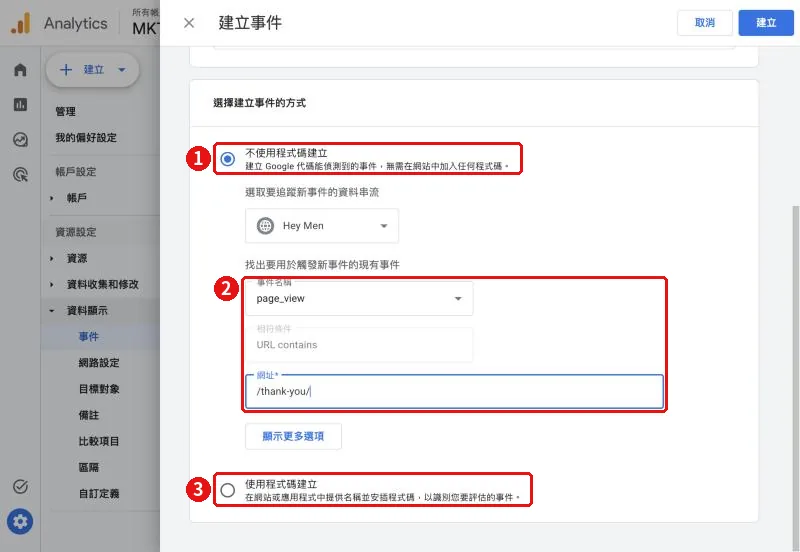This screenshot has height=552, width=800.
Task: Click the URL contains condition field
Action: tap(359, 344)
